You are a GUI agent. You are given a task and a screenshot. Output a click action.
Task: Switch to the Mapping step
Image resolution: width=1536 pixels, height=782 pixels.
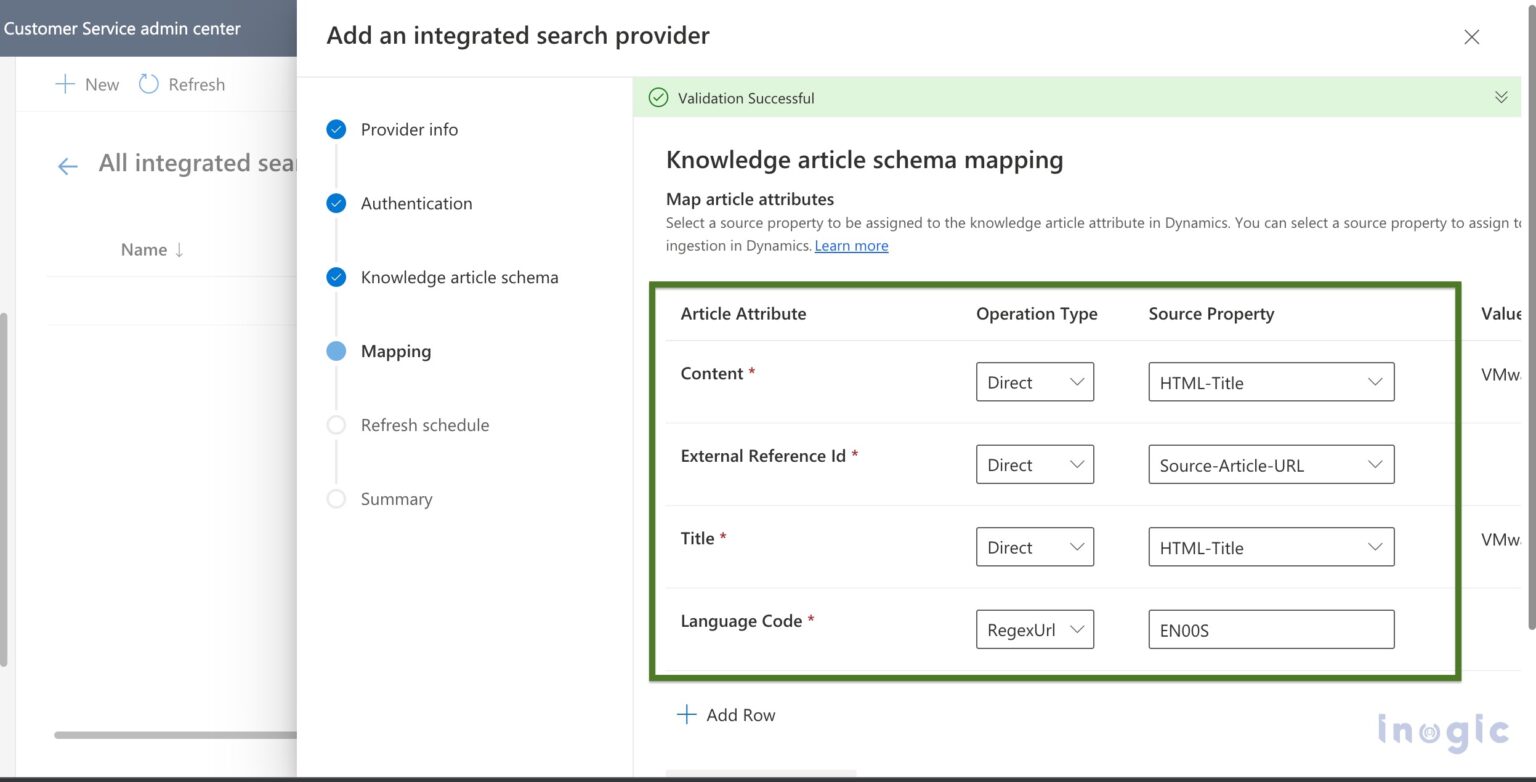click(396, 351)
